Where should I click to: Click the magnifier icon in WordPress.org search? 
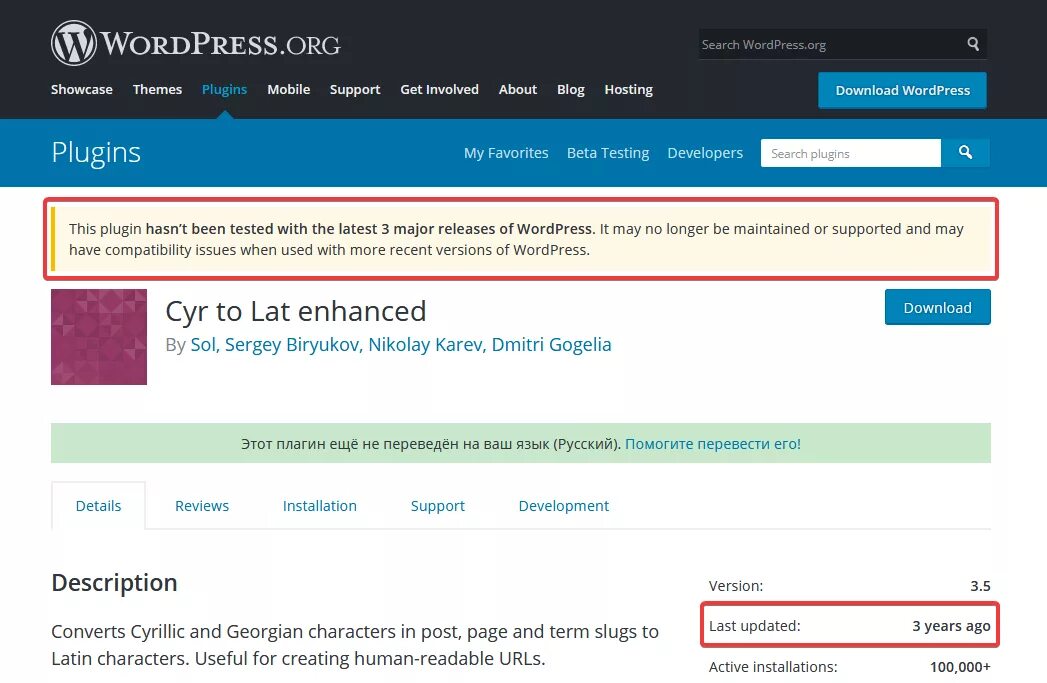tap(973, 44)
